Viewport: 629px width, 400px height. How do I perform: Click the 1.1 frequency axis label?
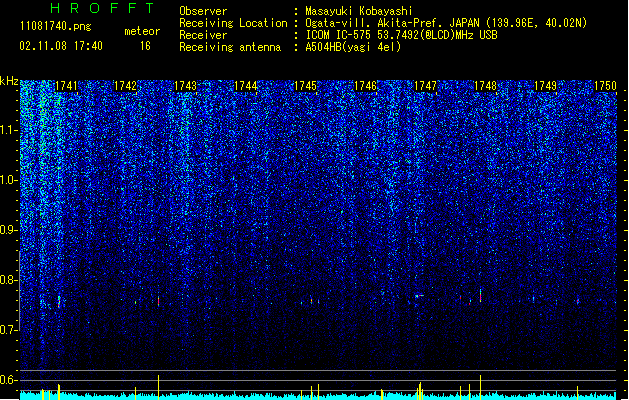[x=9, y=130]
